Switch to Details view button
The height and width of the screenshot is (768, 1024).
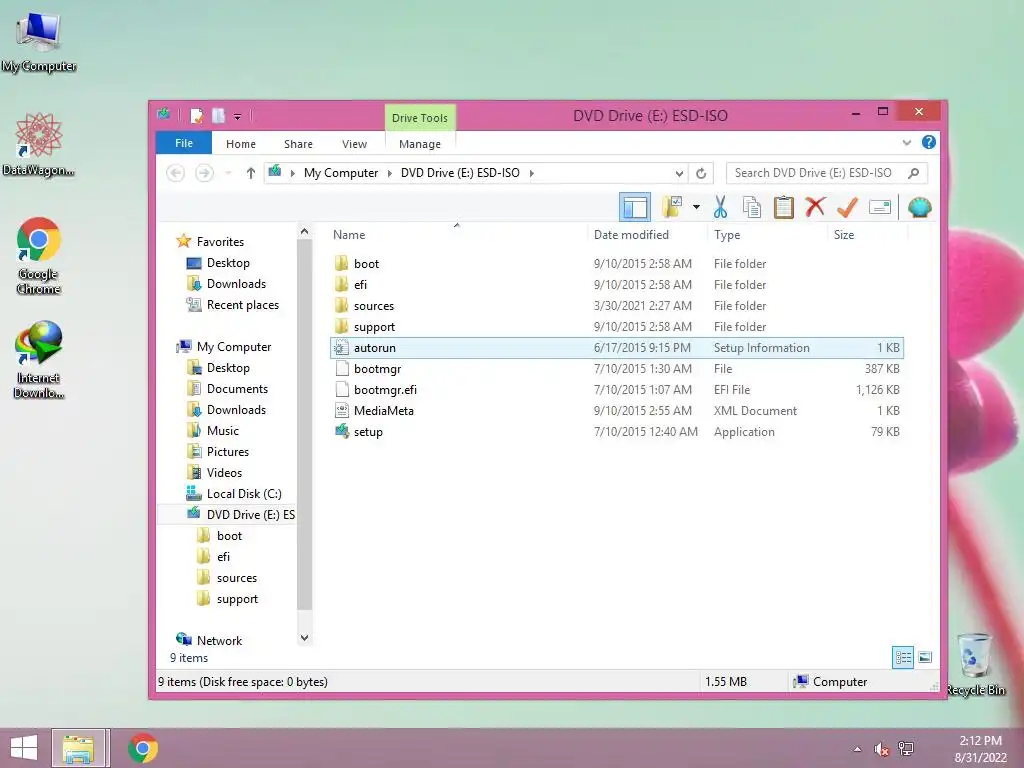click(x=903, y=657)
